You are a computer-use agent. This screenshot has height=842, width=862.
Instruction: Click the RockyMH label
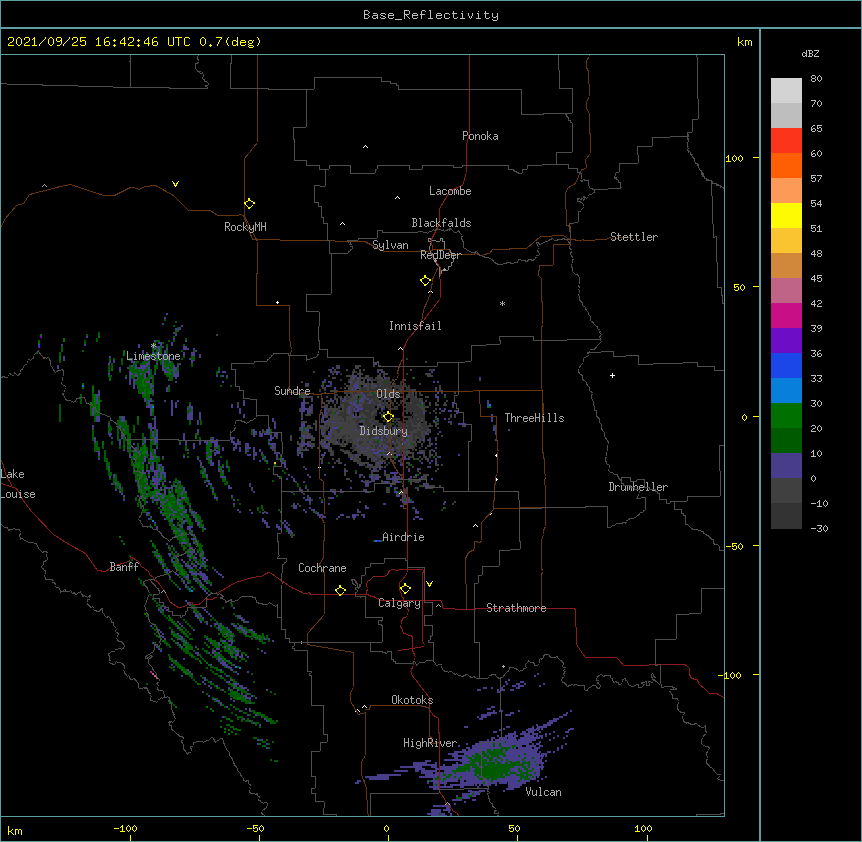245,227
